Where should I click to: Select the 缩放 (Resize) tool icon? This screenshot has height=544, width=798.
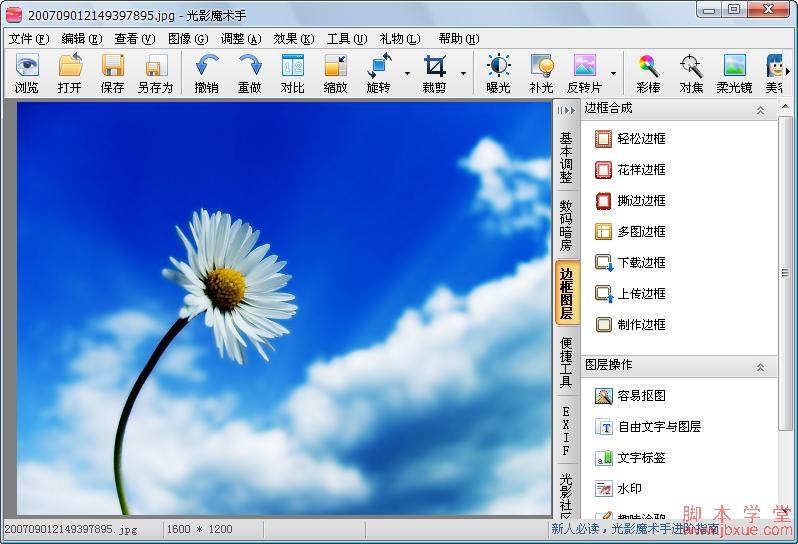coord(335,66)
